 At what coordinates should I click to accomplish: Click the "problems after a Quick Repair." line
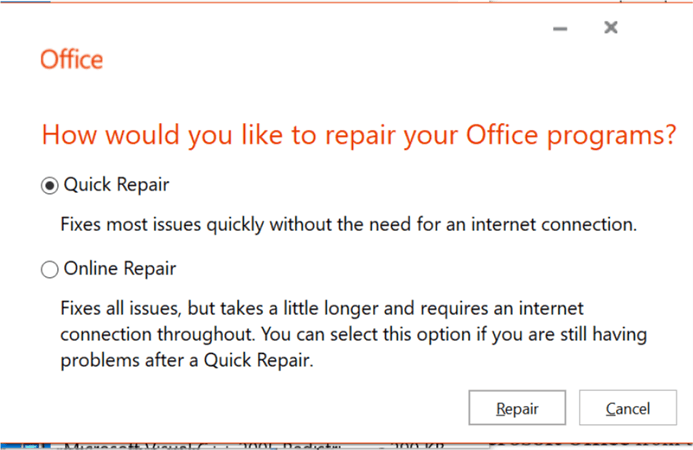[187, 360]
